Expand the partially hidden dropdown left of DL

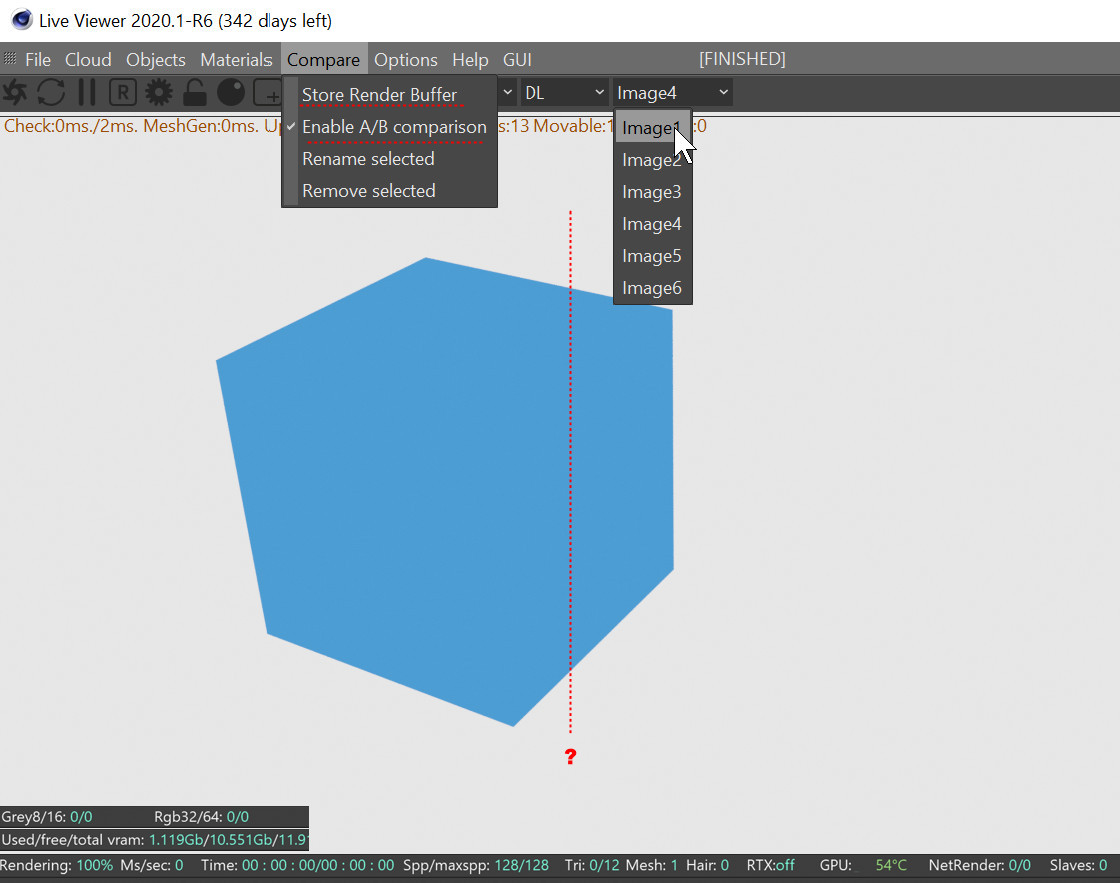tap(507, 93)
